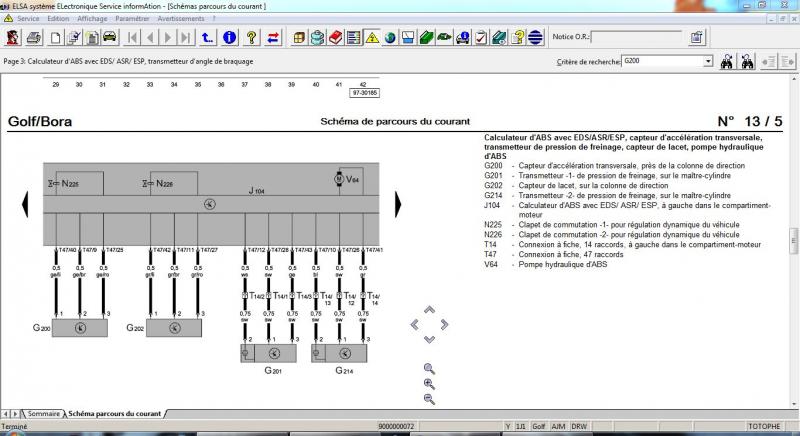Screen dimensions: 800x436
Task: Click the G214 label in diagram
Action: click(344, 370)
